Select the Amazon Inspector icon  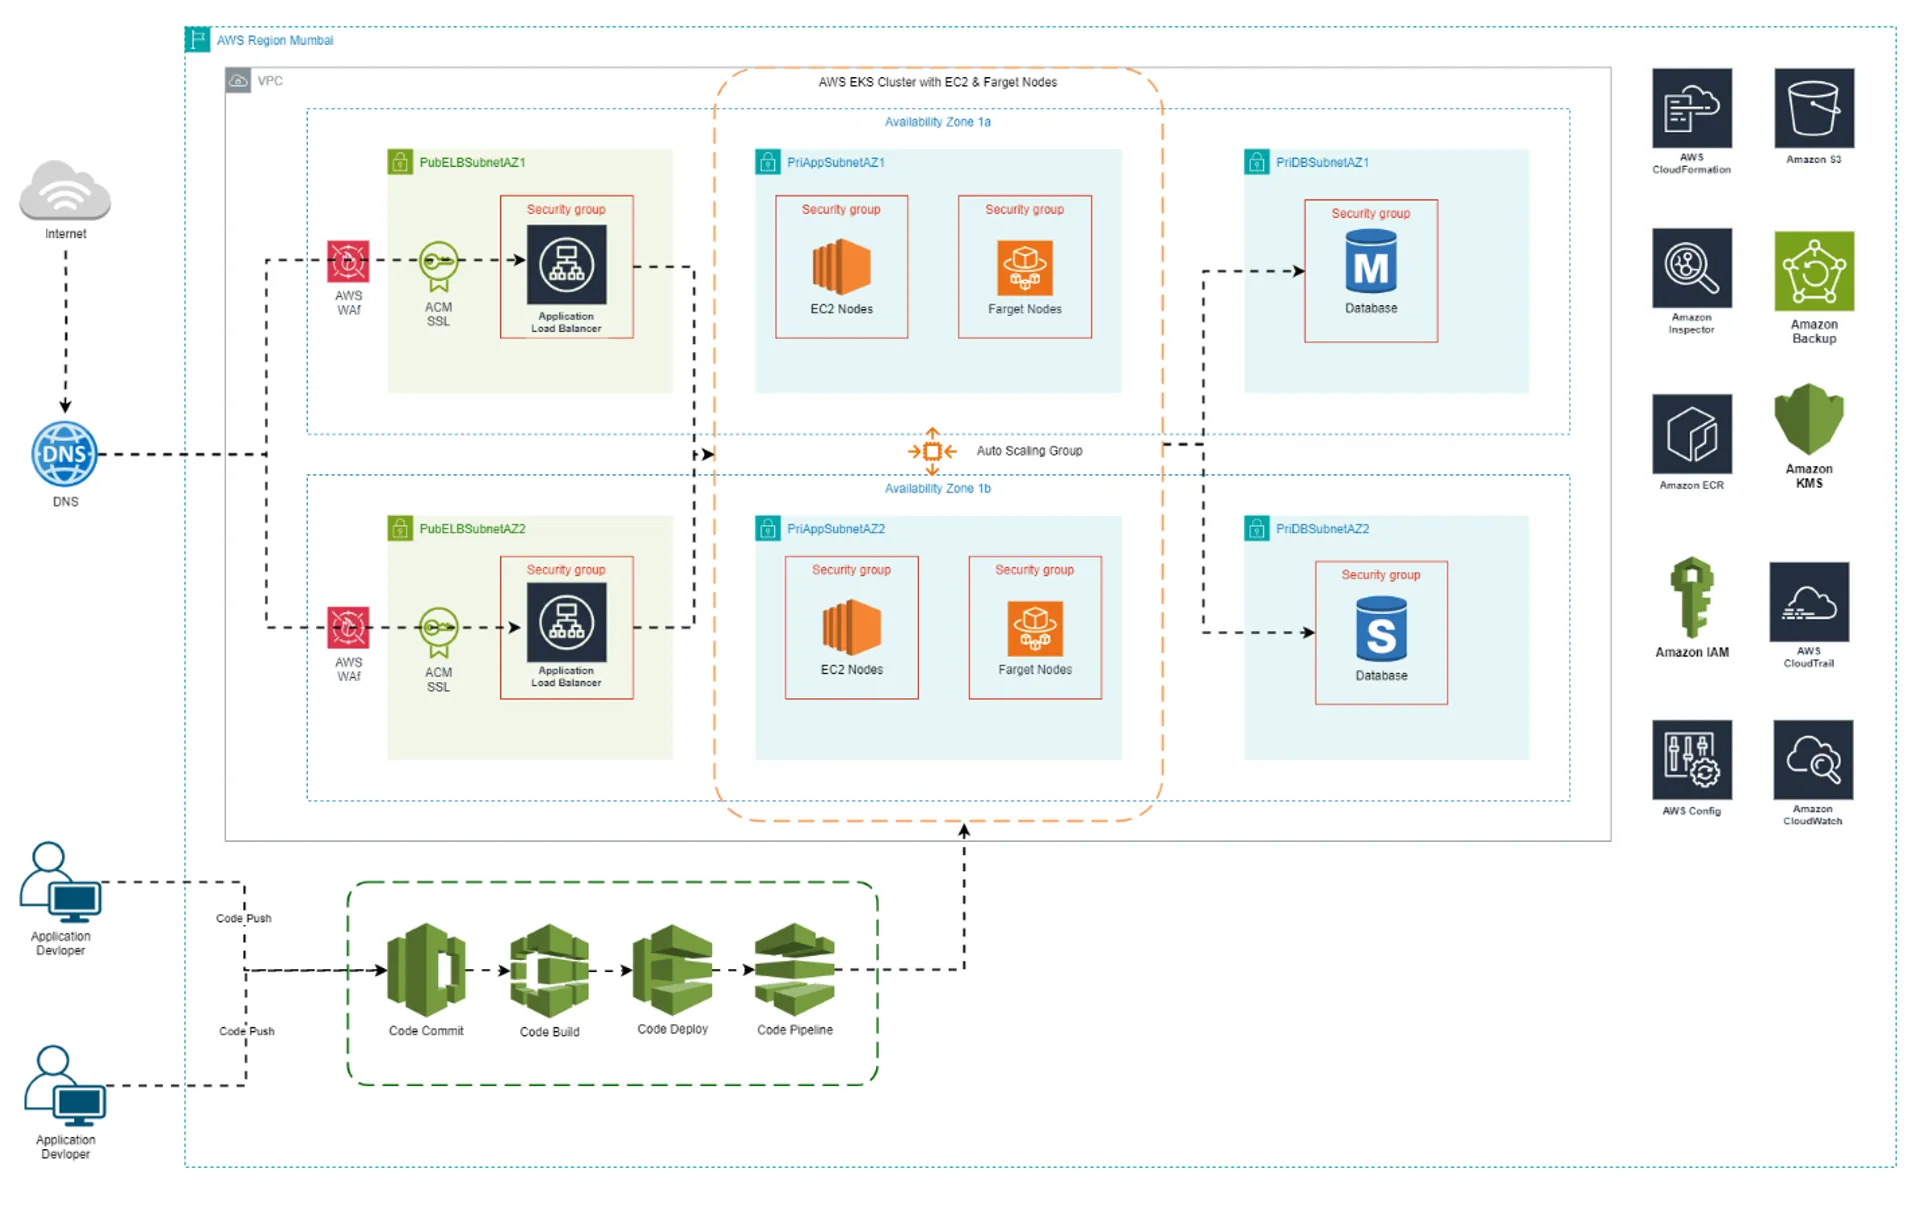1691,268
